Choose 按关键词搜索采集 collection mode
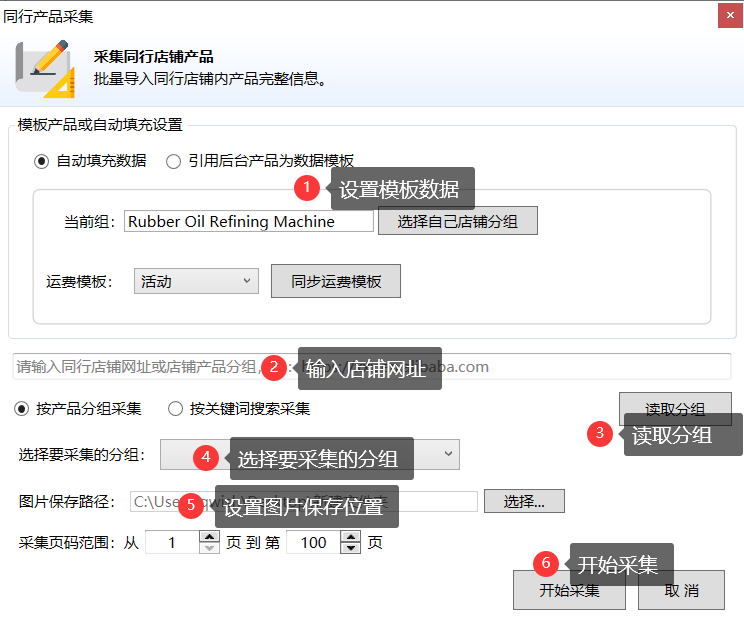The image size is (744, 622). click(175, 408)
